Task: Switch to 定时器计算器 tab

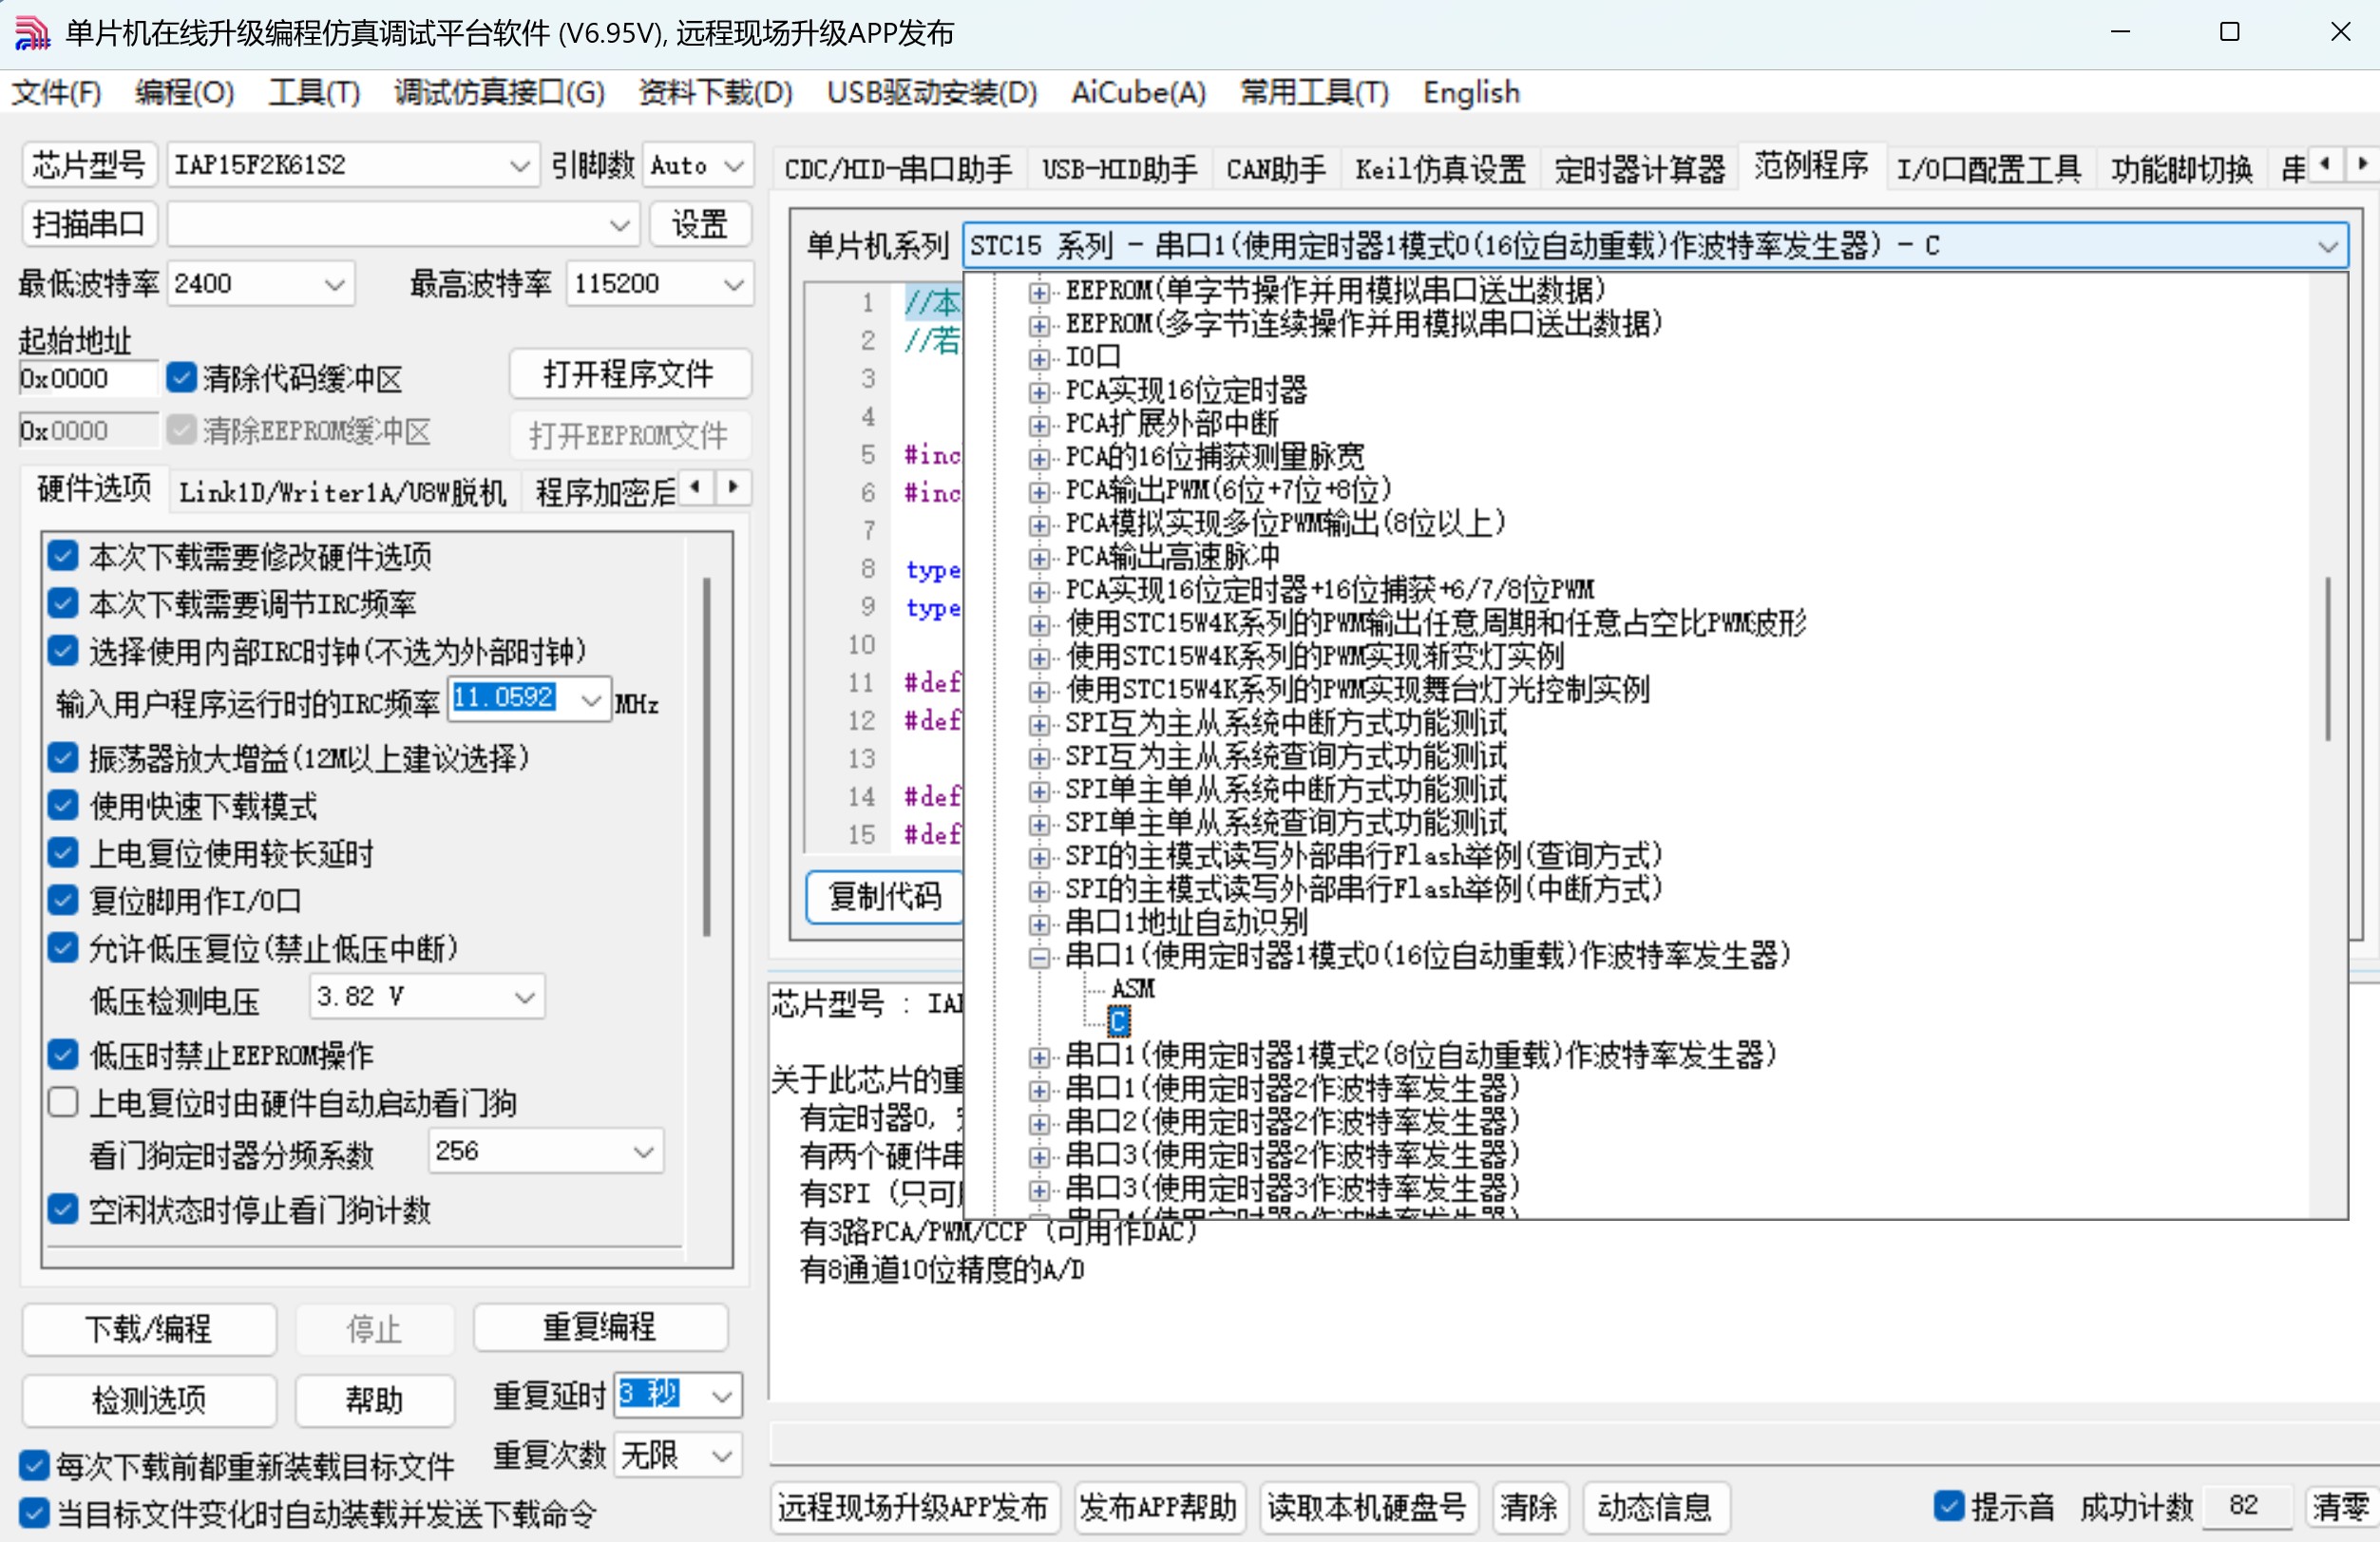Action: click(1639, 169)
